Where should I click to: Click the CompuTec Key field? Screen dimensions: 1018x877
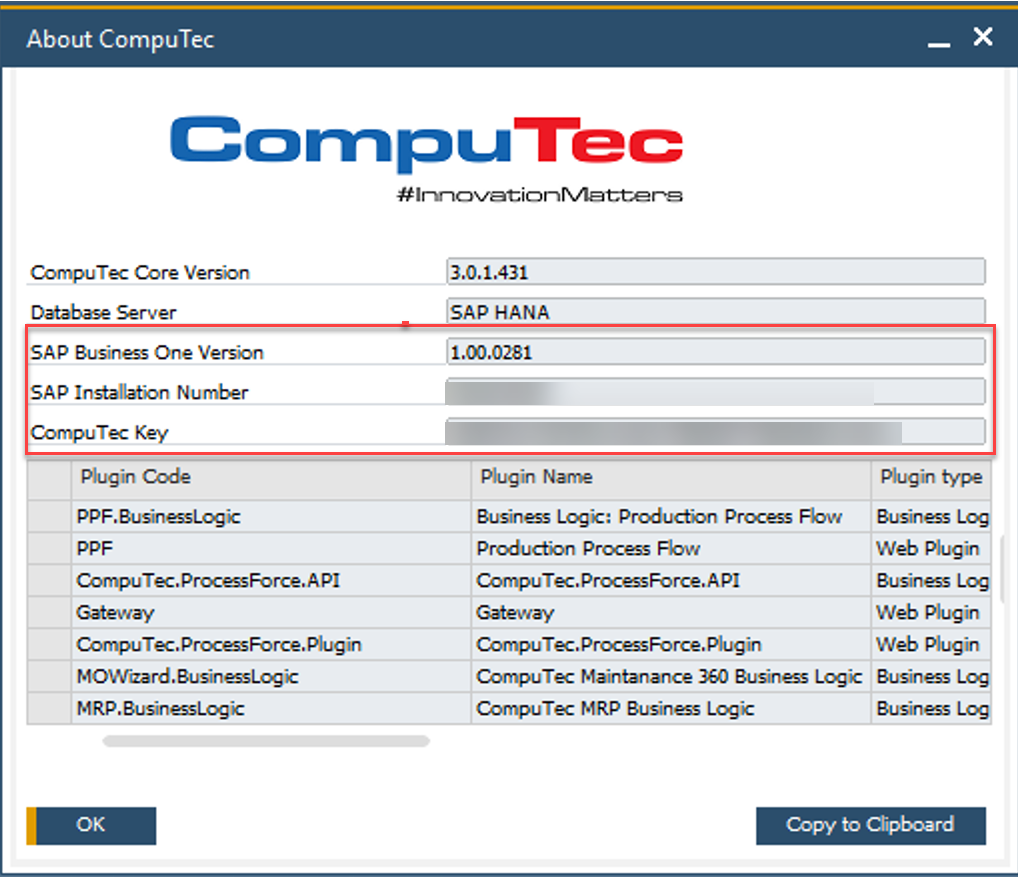click(715, 432)
